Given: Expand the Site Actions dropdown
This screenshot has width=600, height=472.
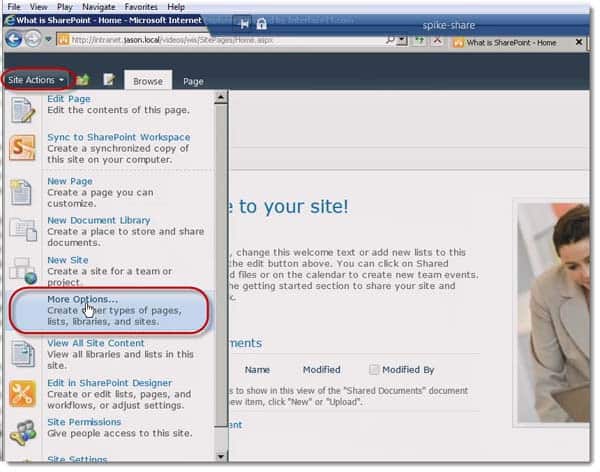Looking at the screenshot, I should click(37, 80).
